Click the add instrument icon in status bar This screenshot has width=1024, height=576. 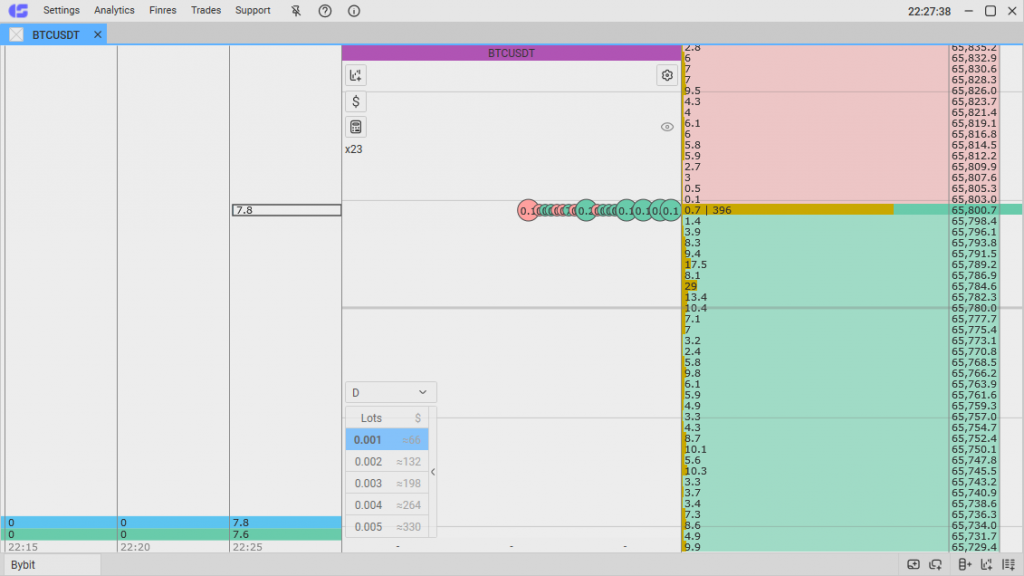pos(963,565)
